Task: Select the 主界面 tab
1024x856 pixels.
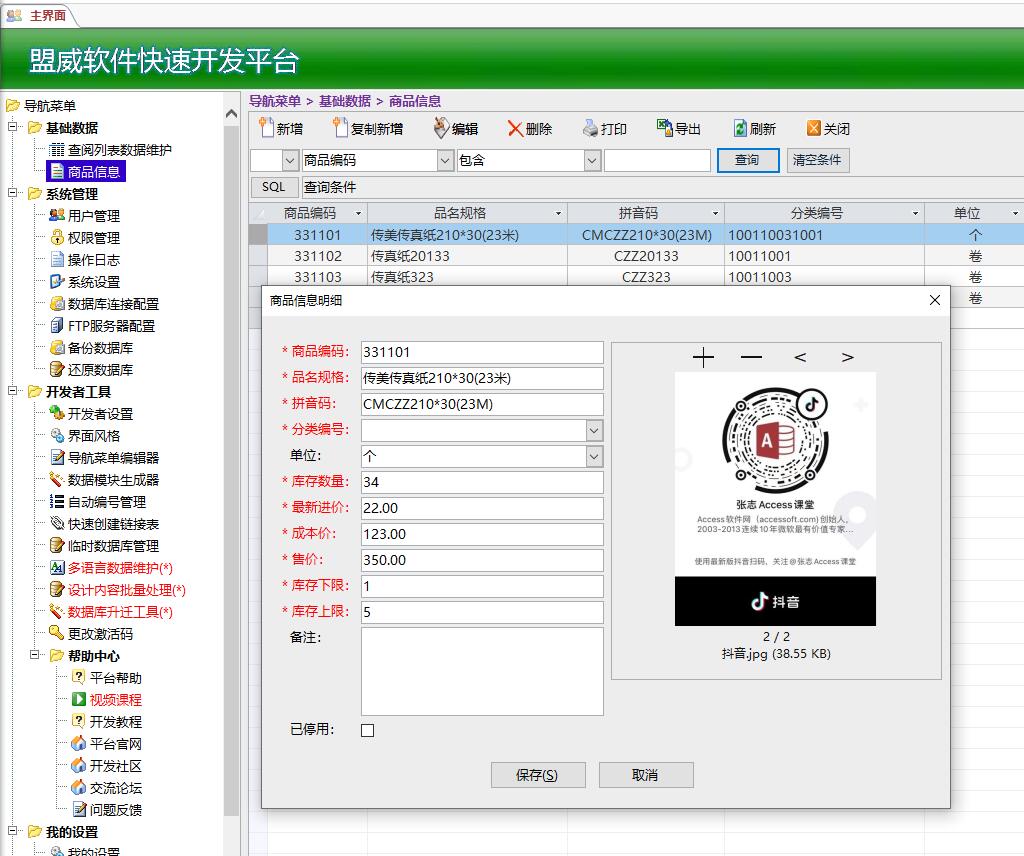Action: tap(38, 15)
